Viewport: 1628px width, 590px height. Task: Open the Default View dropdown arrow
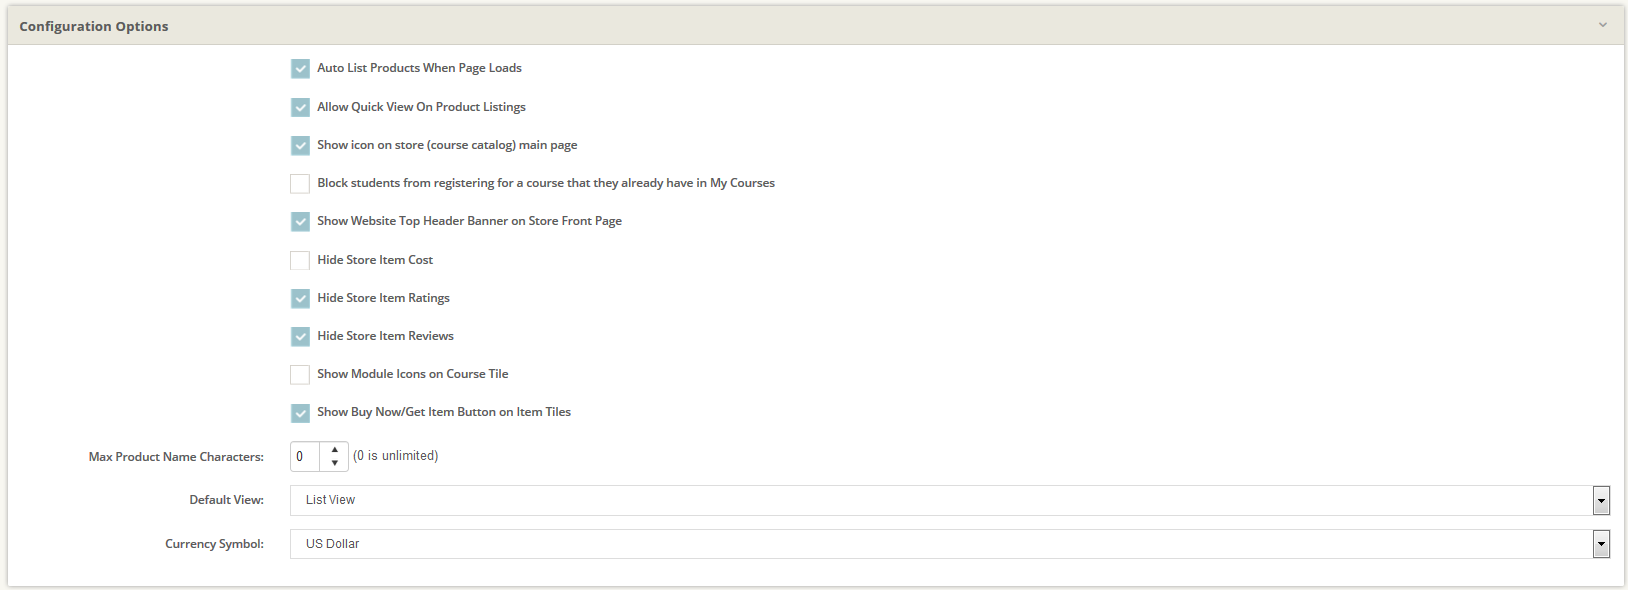[x=1601, y=500]
